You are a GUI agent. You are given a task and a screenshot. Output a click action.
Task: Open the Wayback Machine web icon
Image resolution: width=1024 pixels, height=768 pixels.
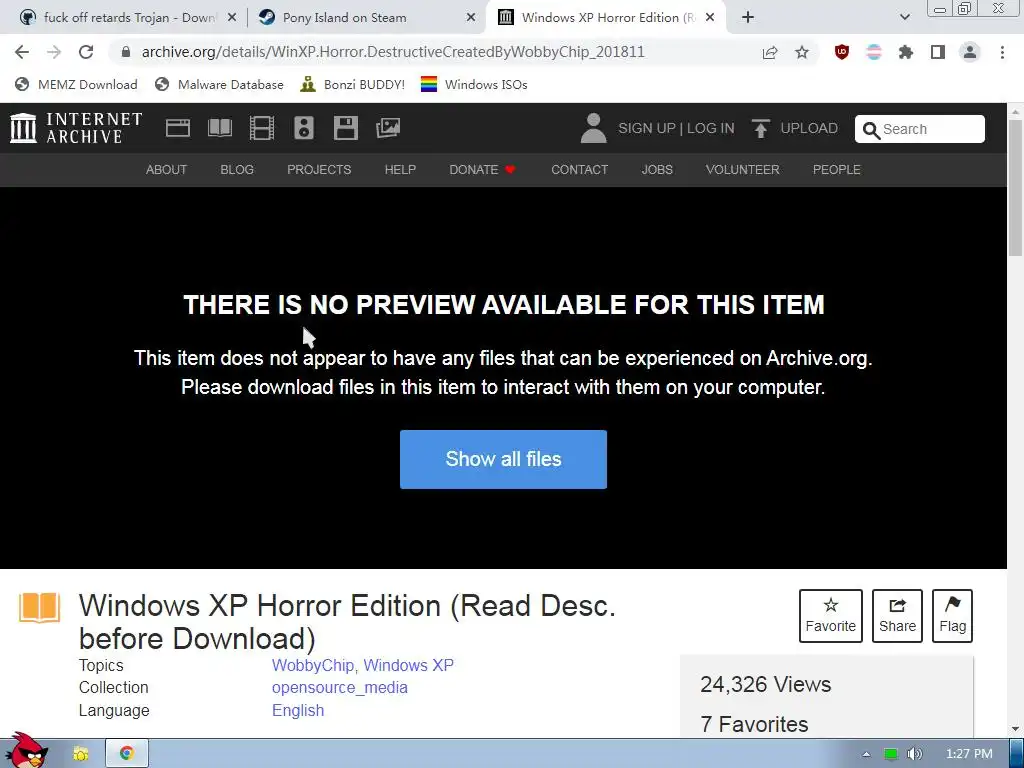coord(178,128)
